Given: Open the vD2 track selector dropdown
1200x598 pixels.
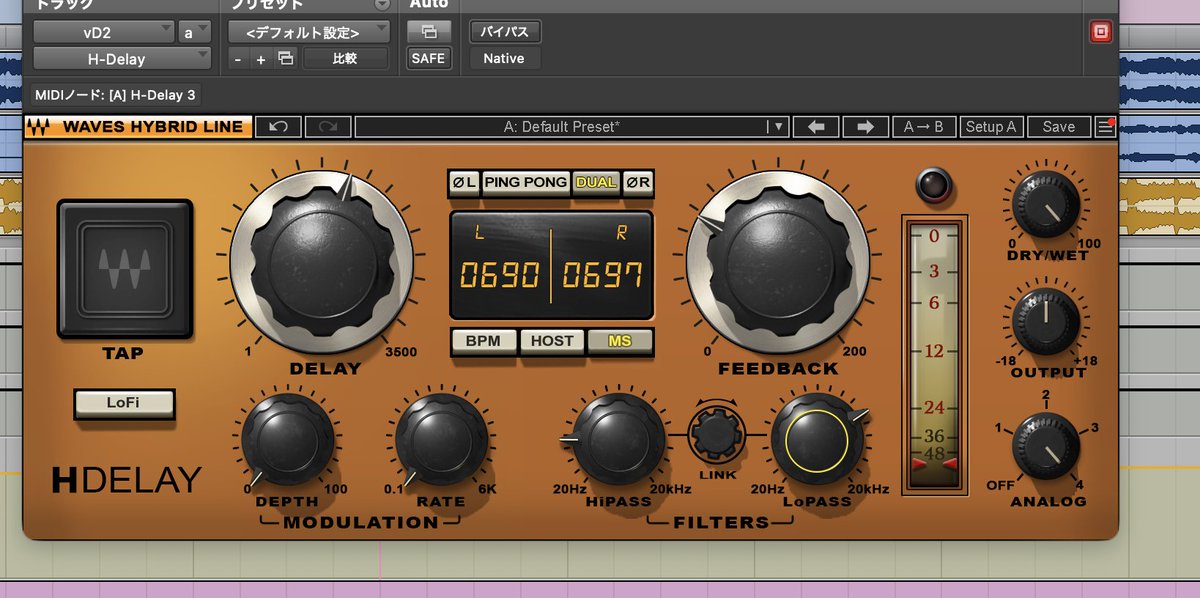Looking at the screenshot, I should 104,32.
